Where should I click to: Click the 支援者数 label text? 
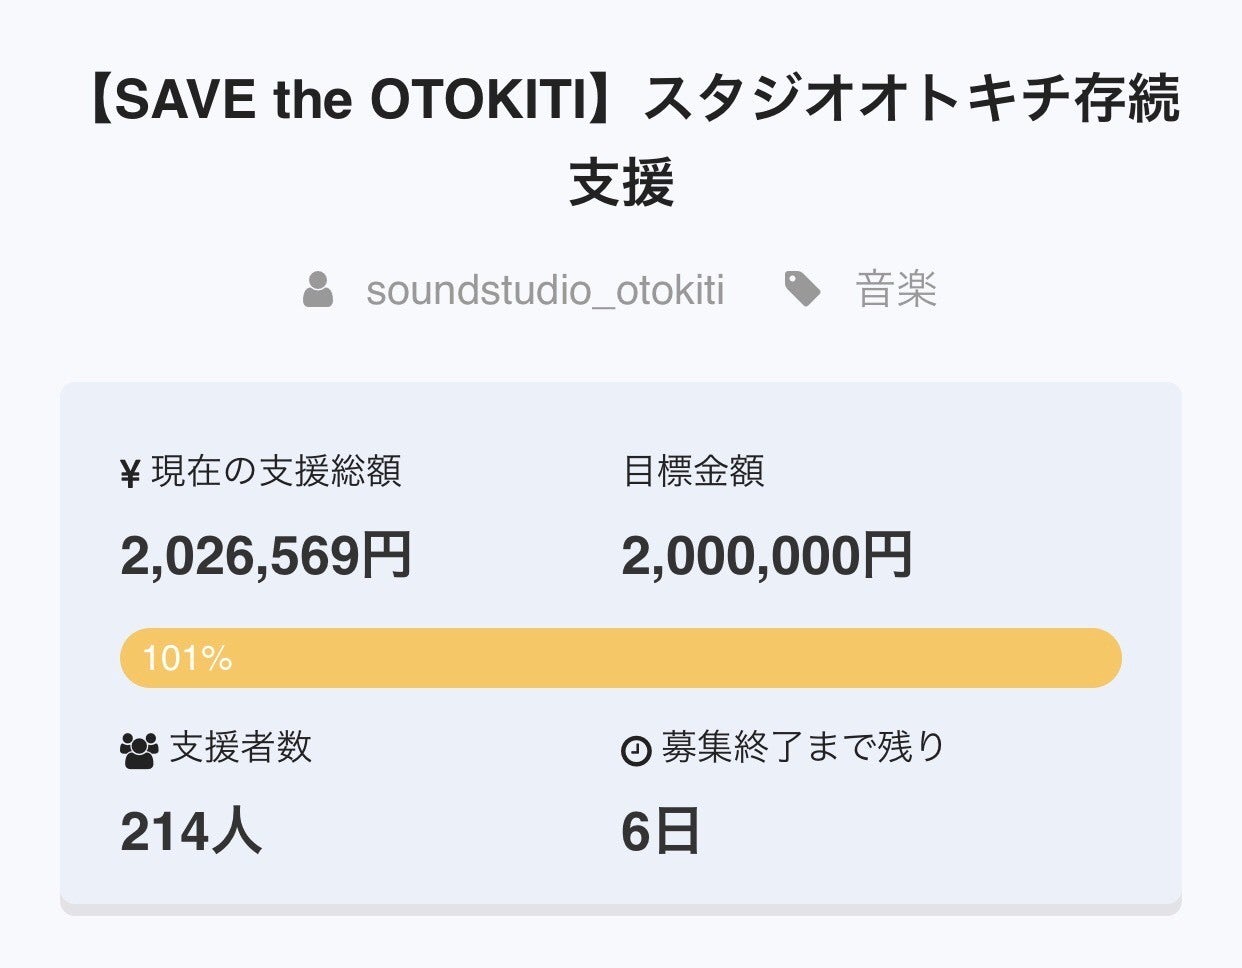click(x=240, y=747)
